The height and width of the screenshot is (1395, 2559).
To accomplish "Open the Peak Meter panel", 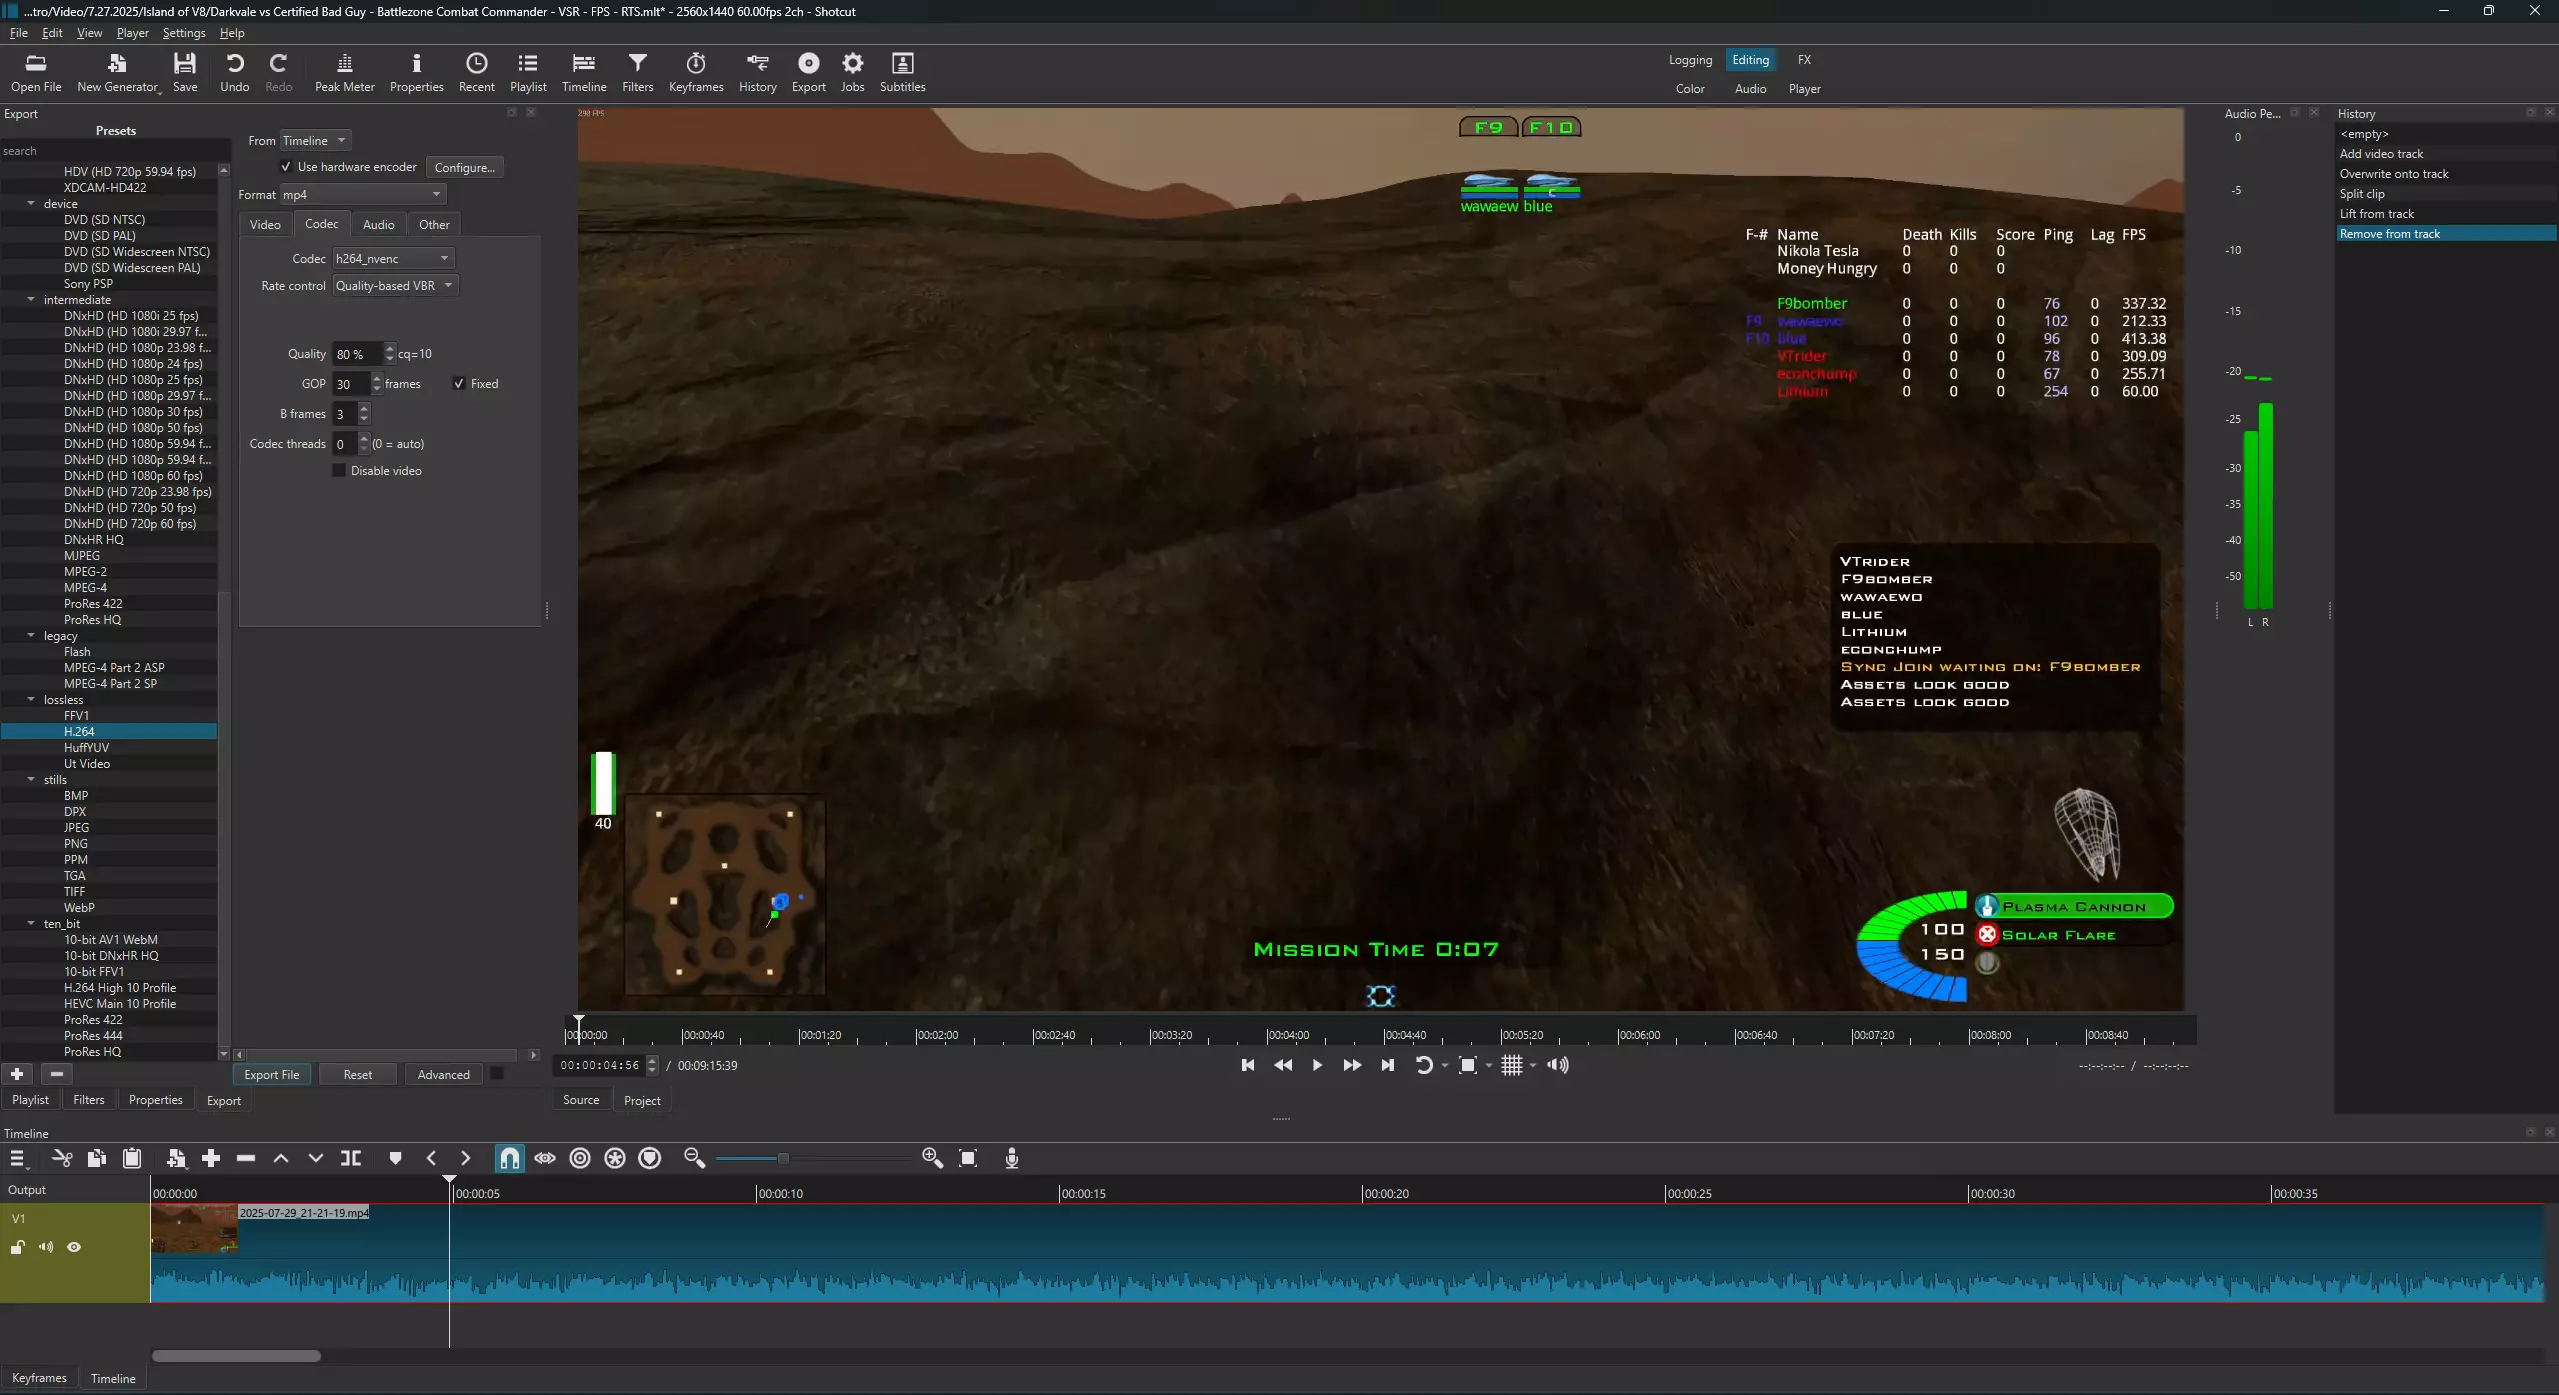I will point(344,72).
